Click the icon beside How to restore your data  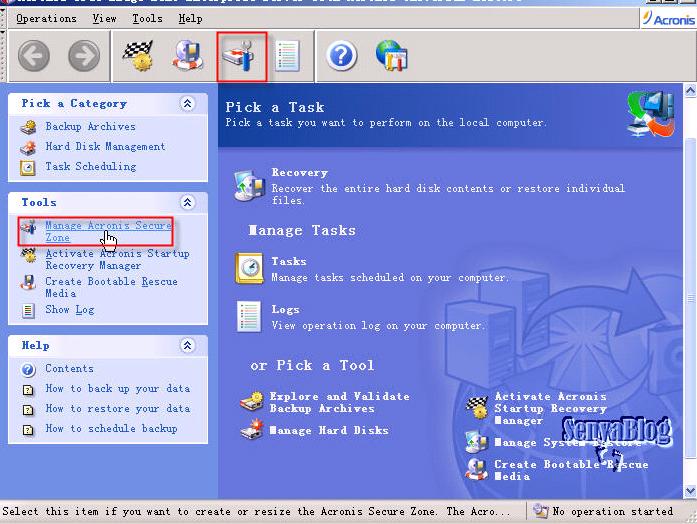coord(28,410)
